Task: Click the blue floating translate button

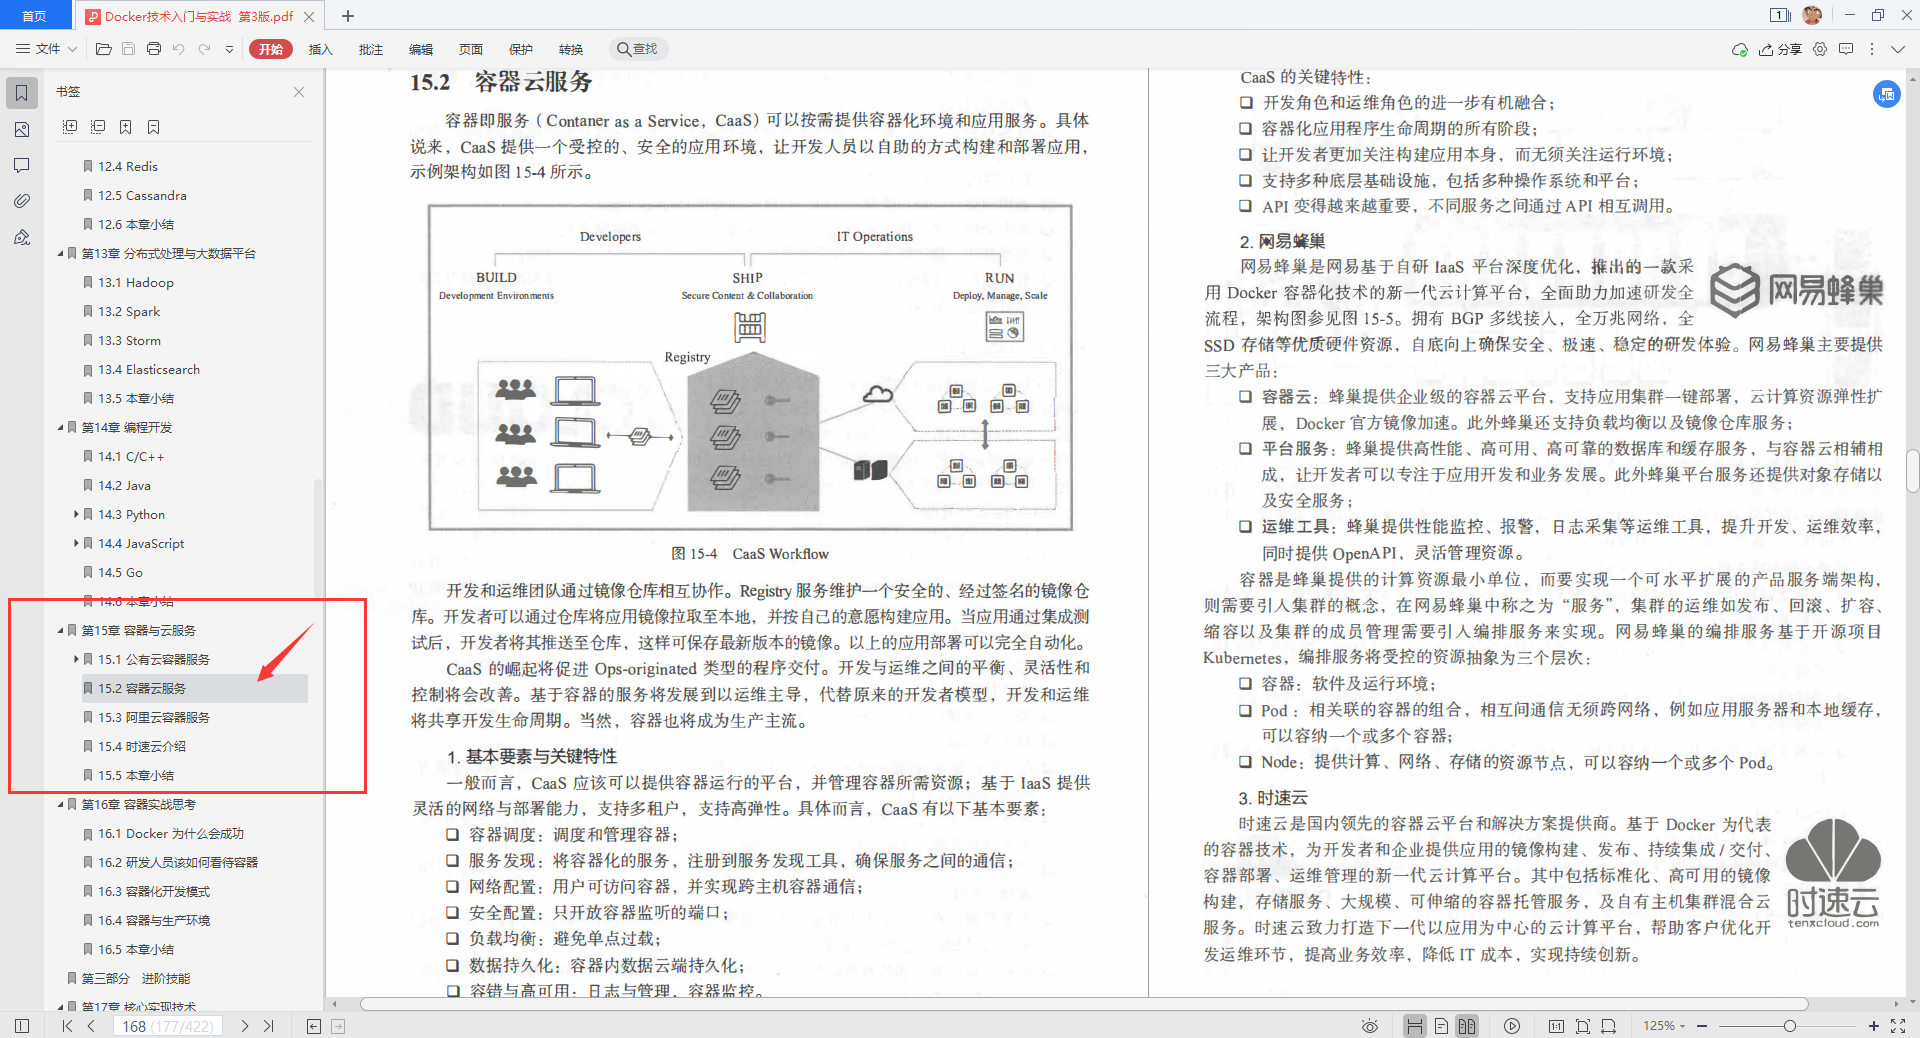Action: (1886, 94)
